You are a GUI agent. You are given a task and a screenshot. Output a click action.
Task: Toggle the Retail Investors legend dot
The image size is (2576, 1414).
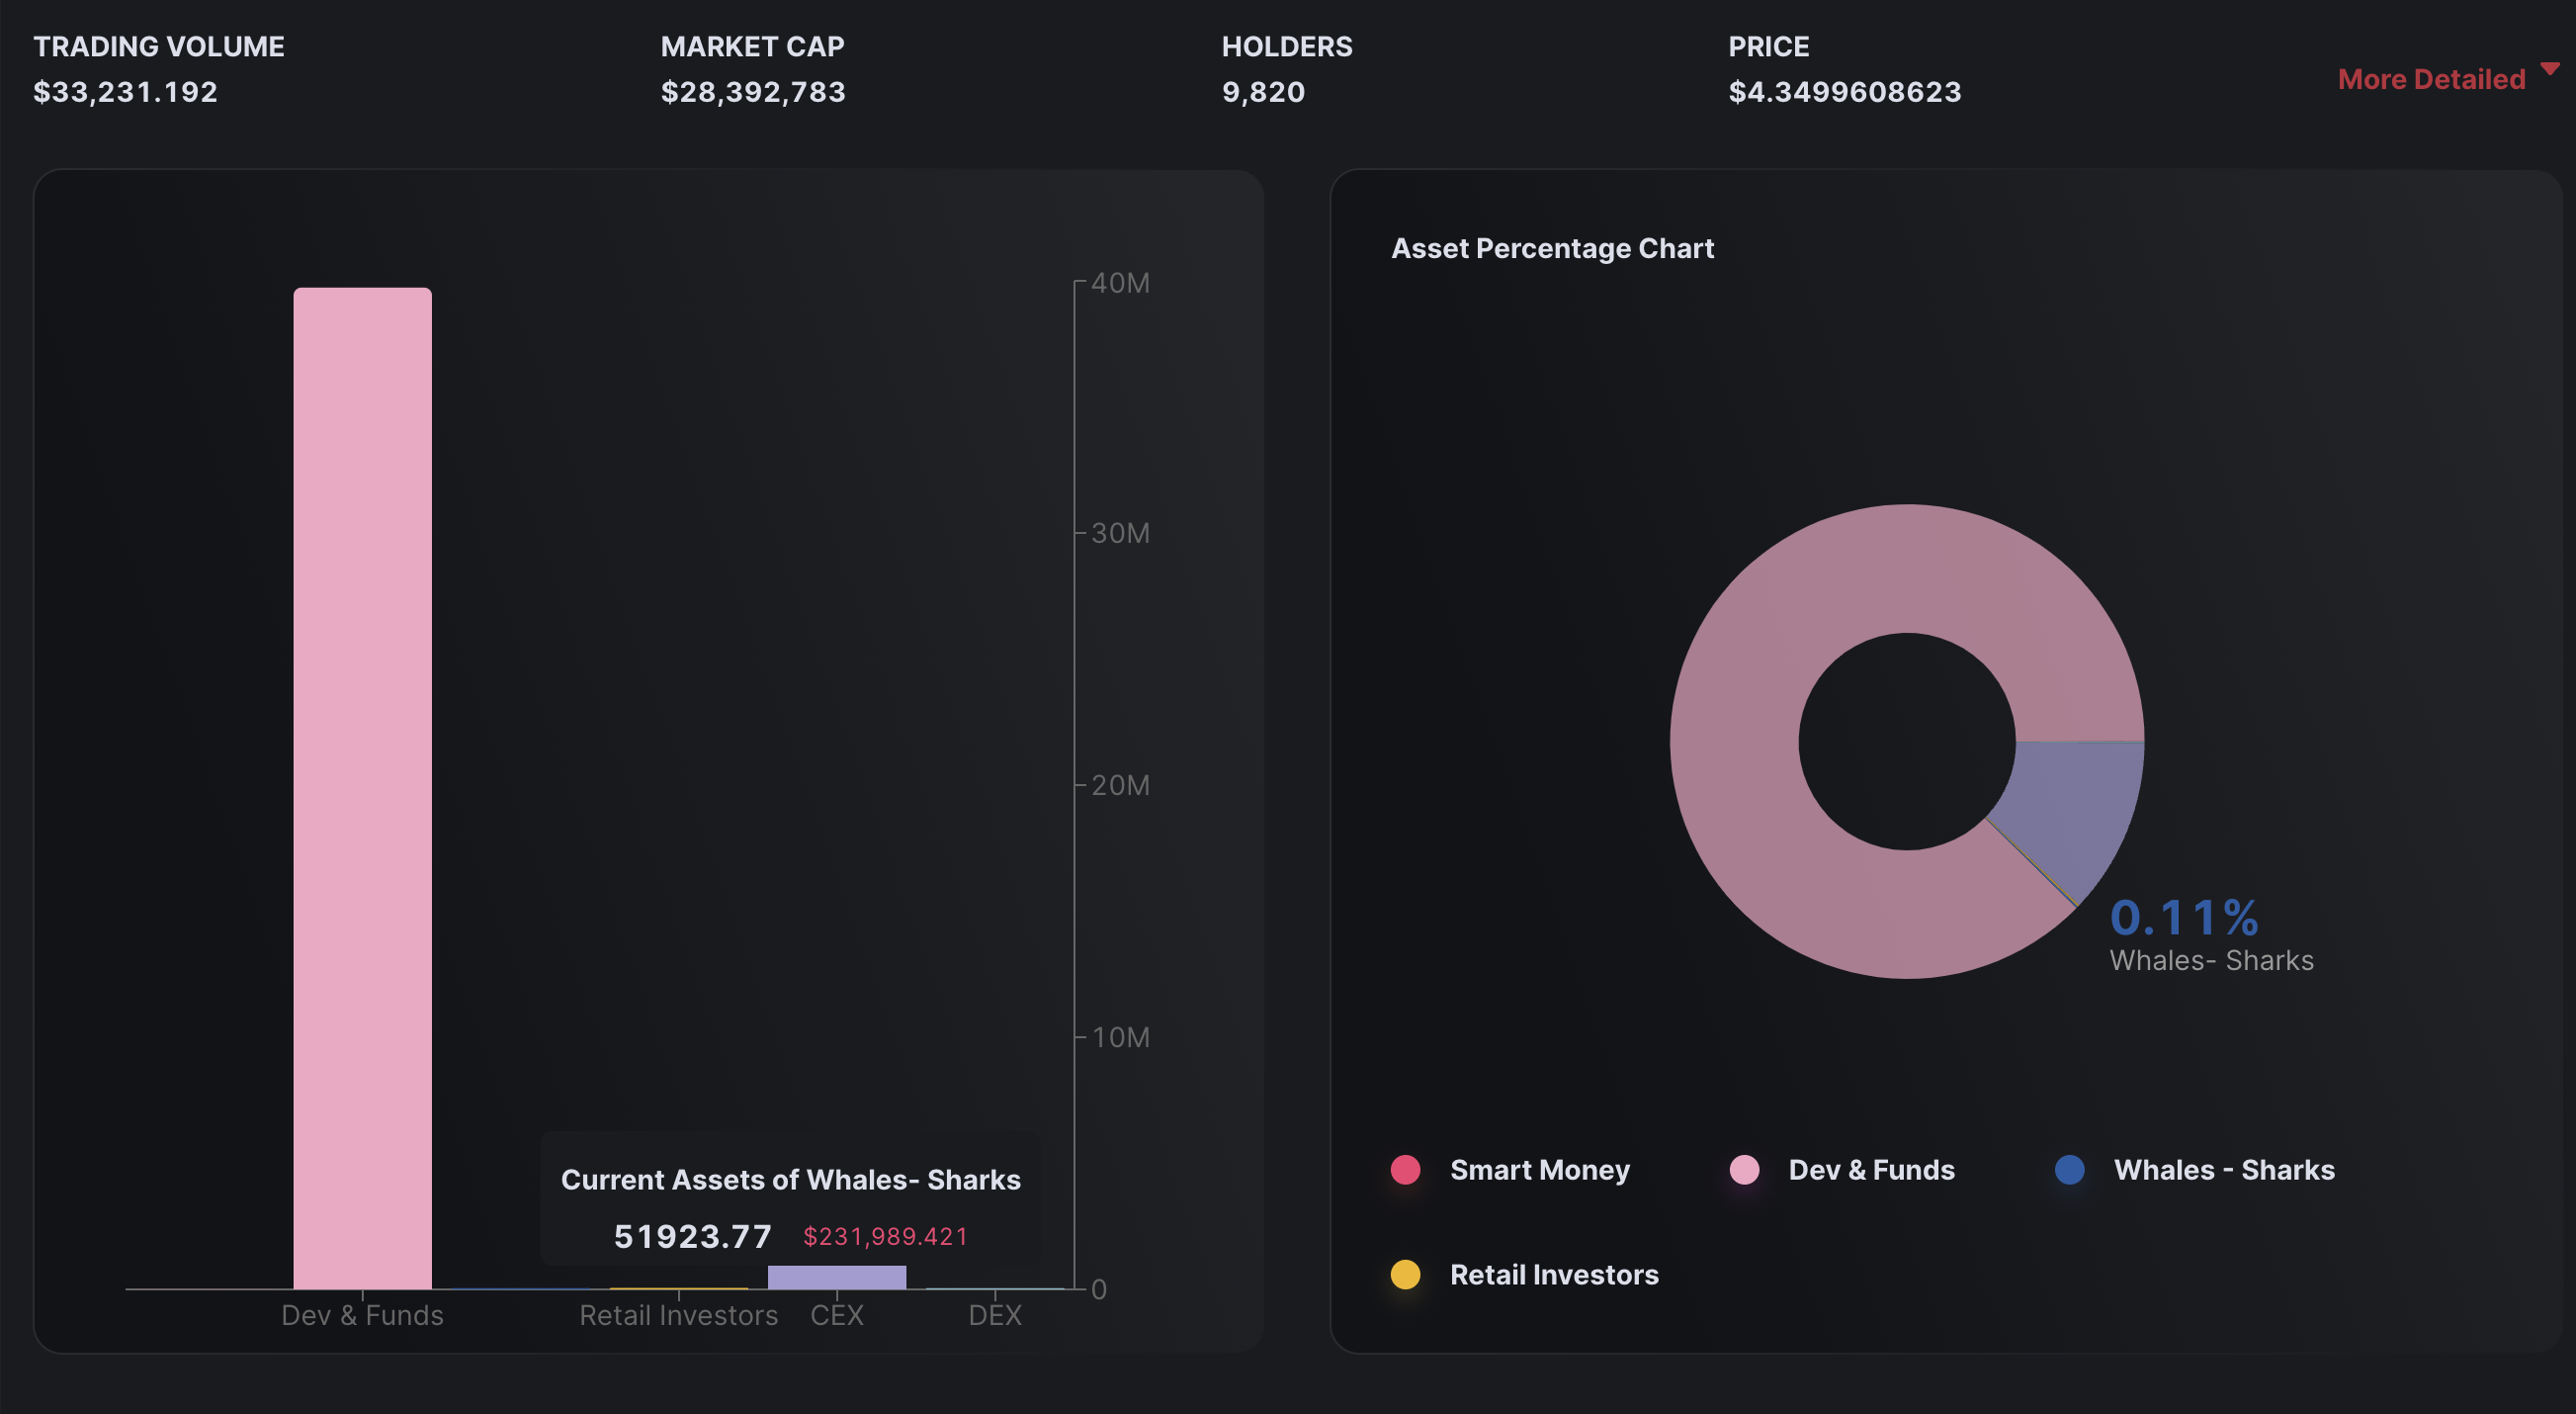click(x=1405, y=1275)
